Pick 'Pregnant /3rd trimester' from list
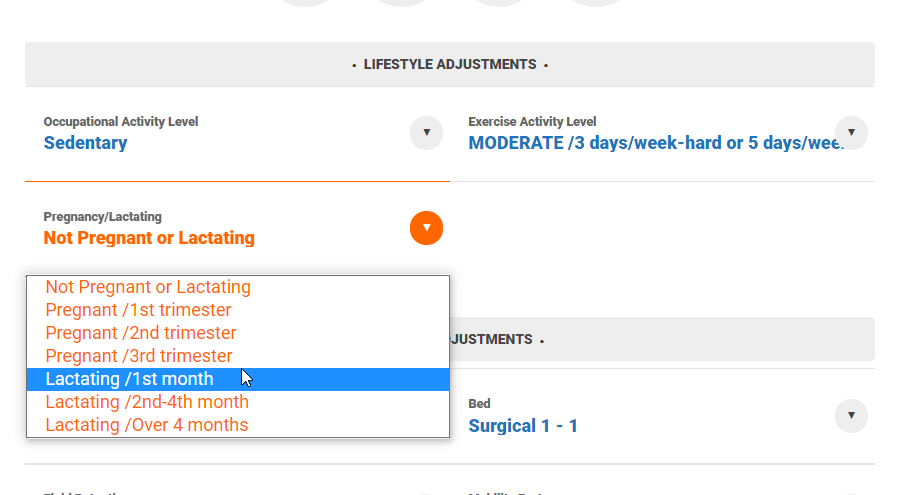The width and height of the screenshot is (907, 495). [x=139, y=356]
